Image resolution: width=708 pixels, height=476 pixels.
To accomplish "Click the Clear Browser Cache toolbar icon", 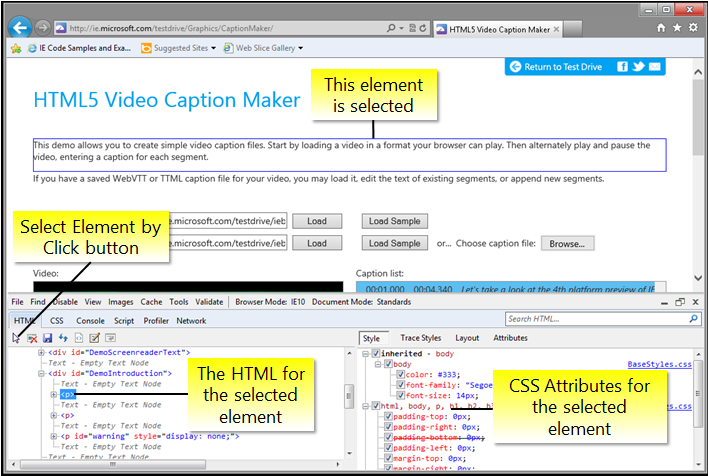I will click(32, 338).
